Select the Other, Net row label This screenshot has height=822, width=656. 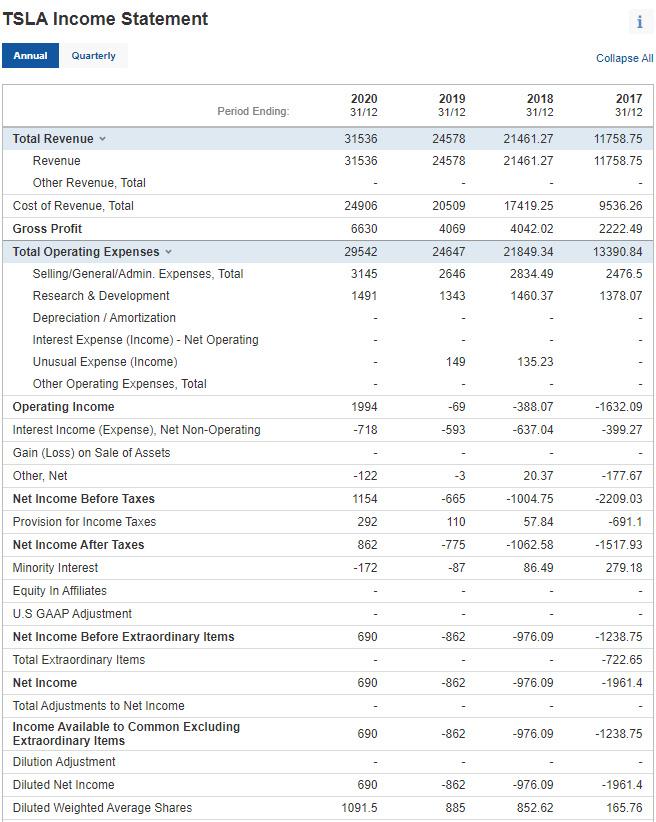40,477
